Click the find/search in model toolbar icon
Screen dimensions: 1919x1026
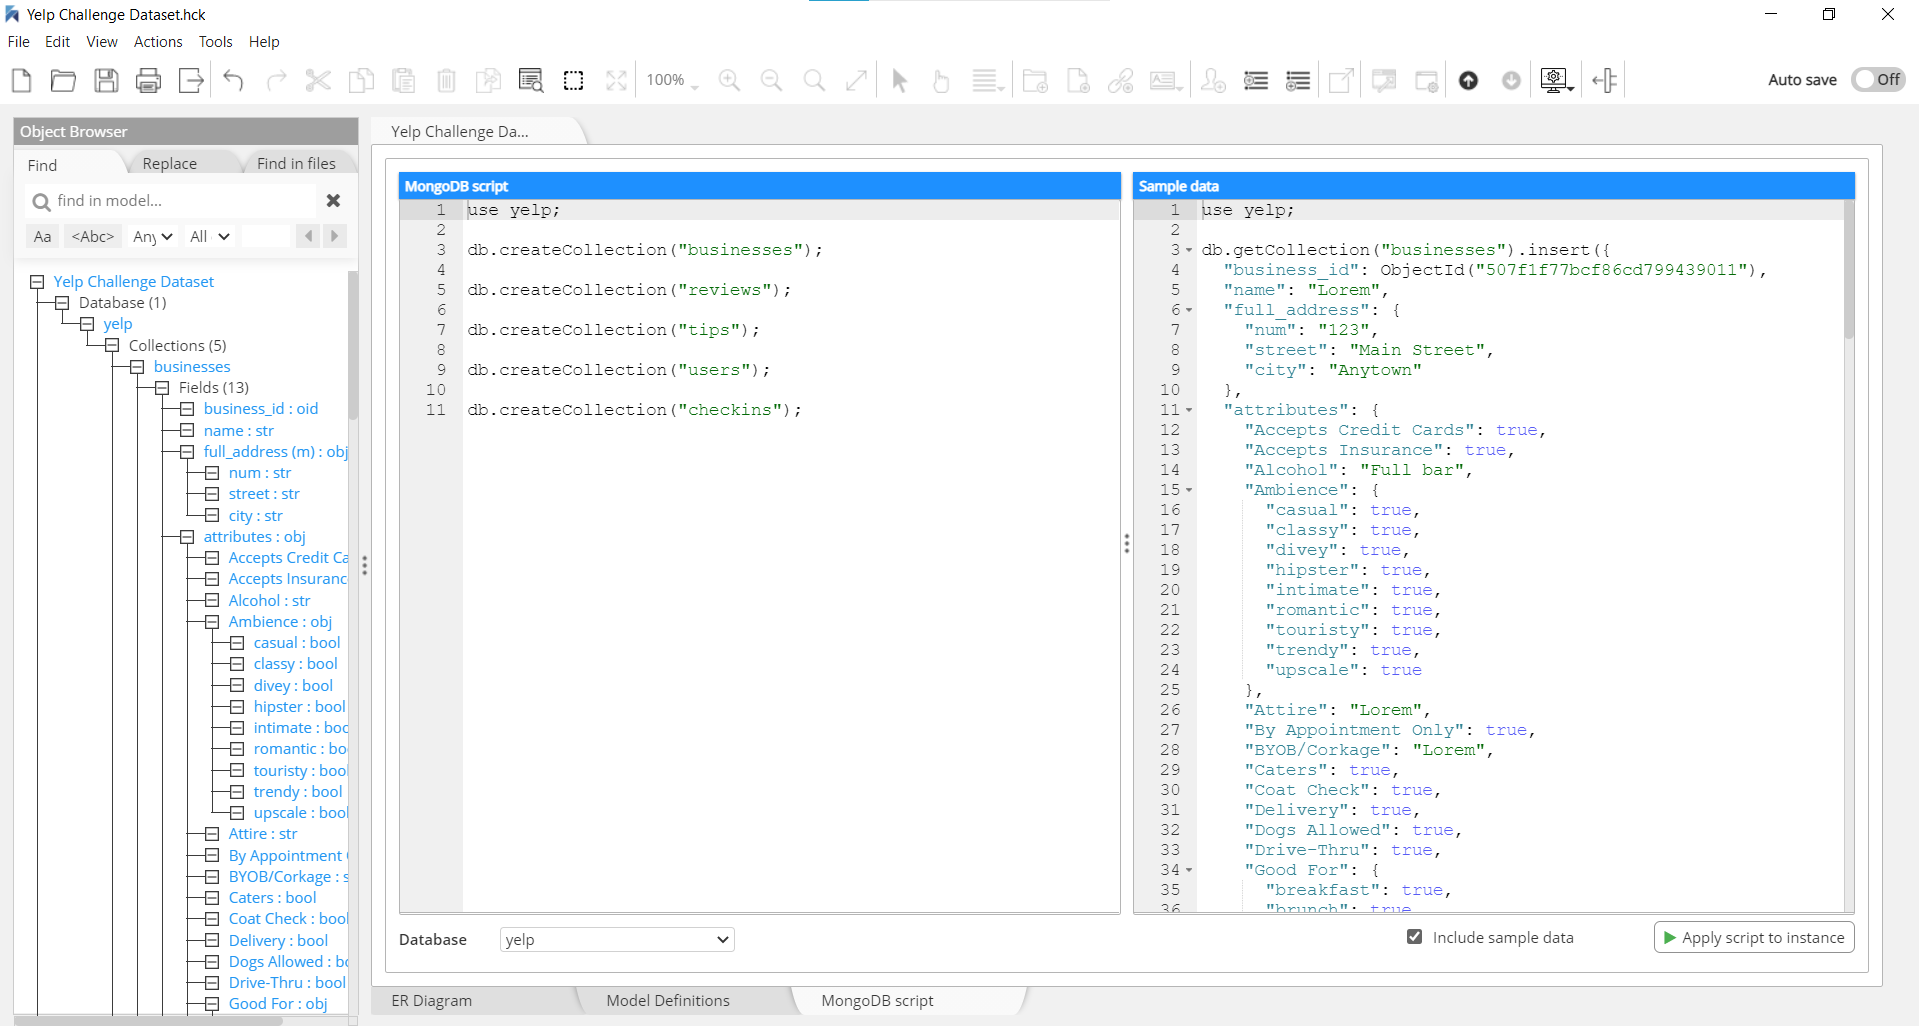[x=531, y=80]
